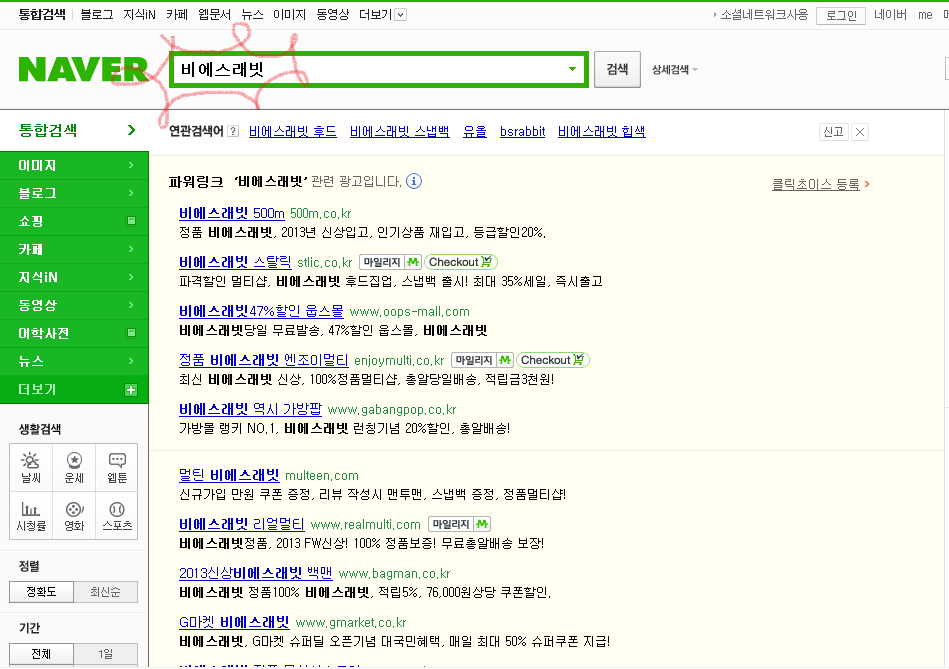The image size is (949, 669).
Task: Open 동영상 in green sidebar
Action: [74, 305]
